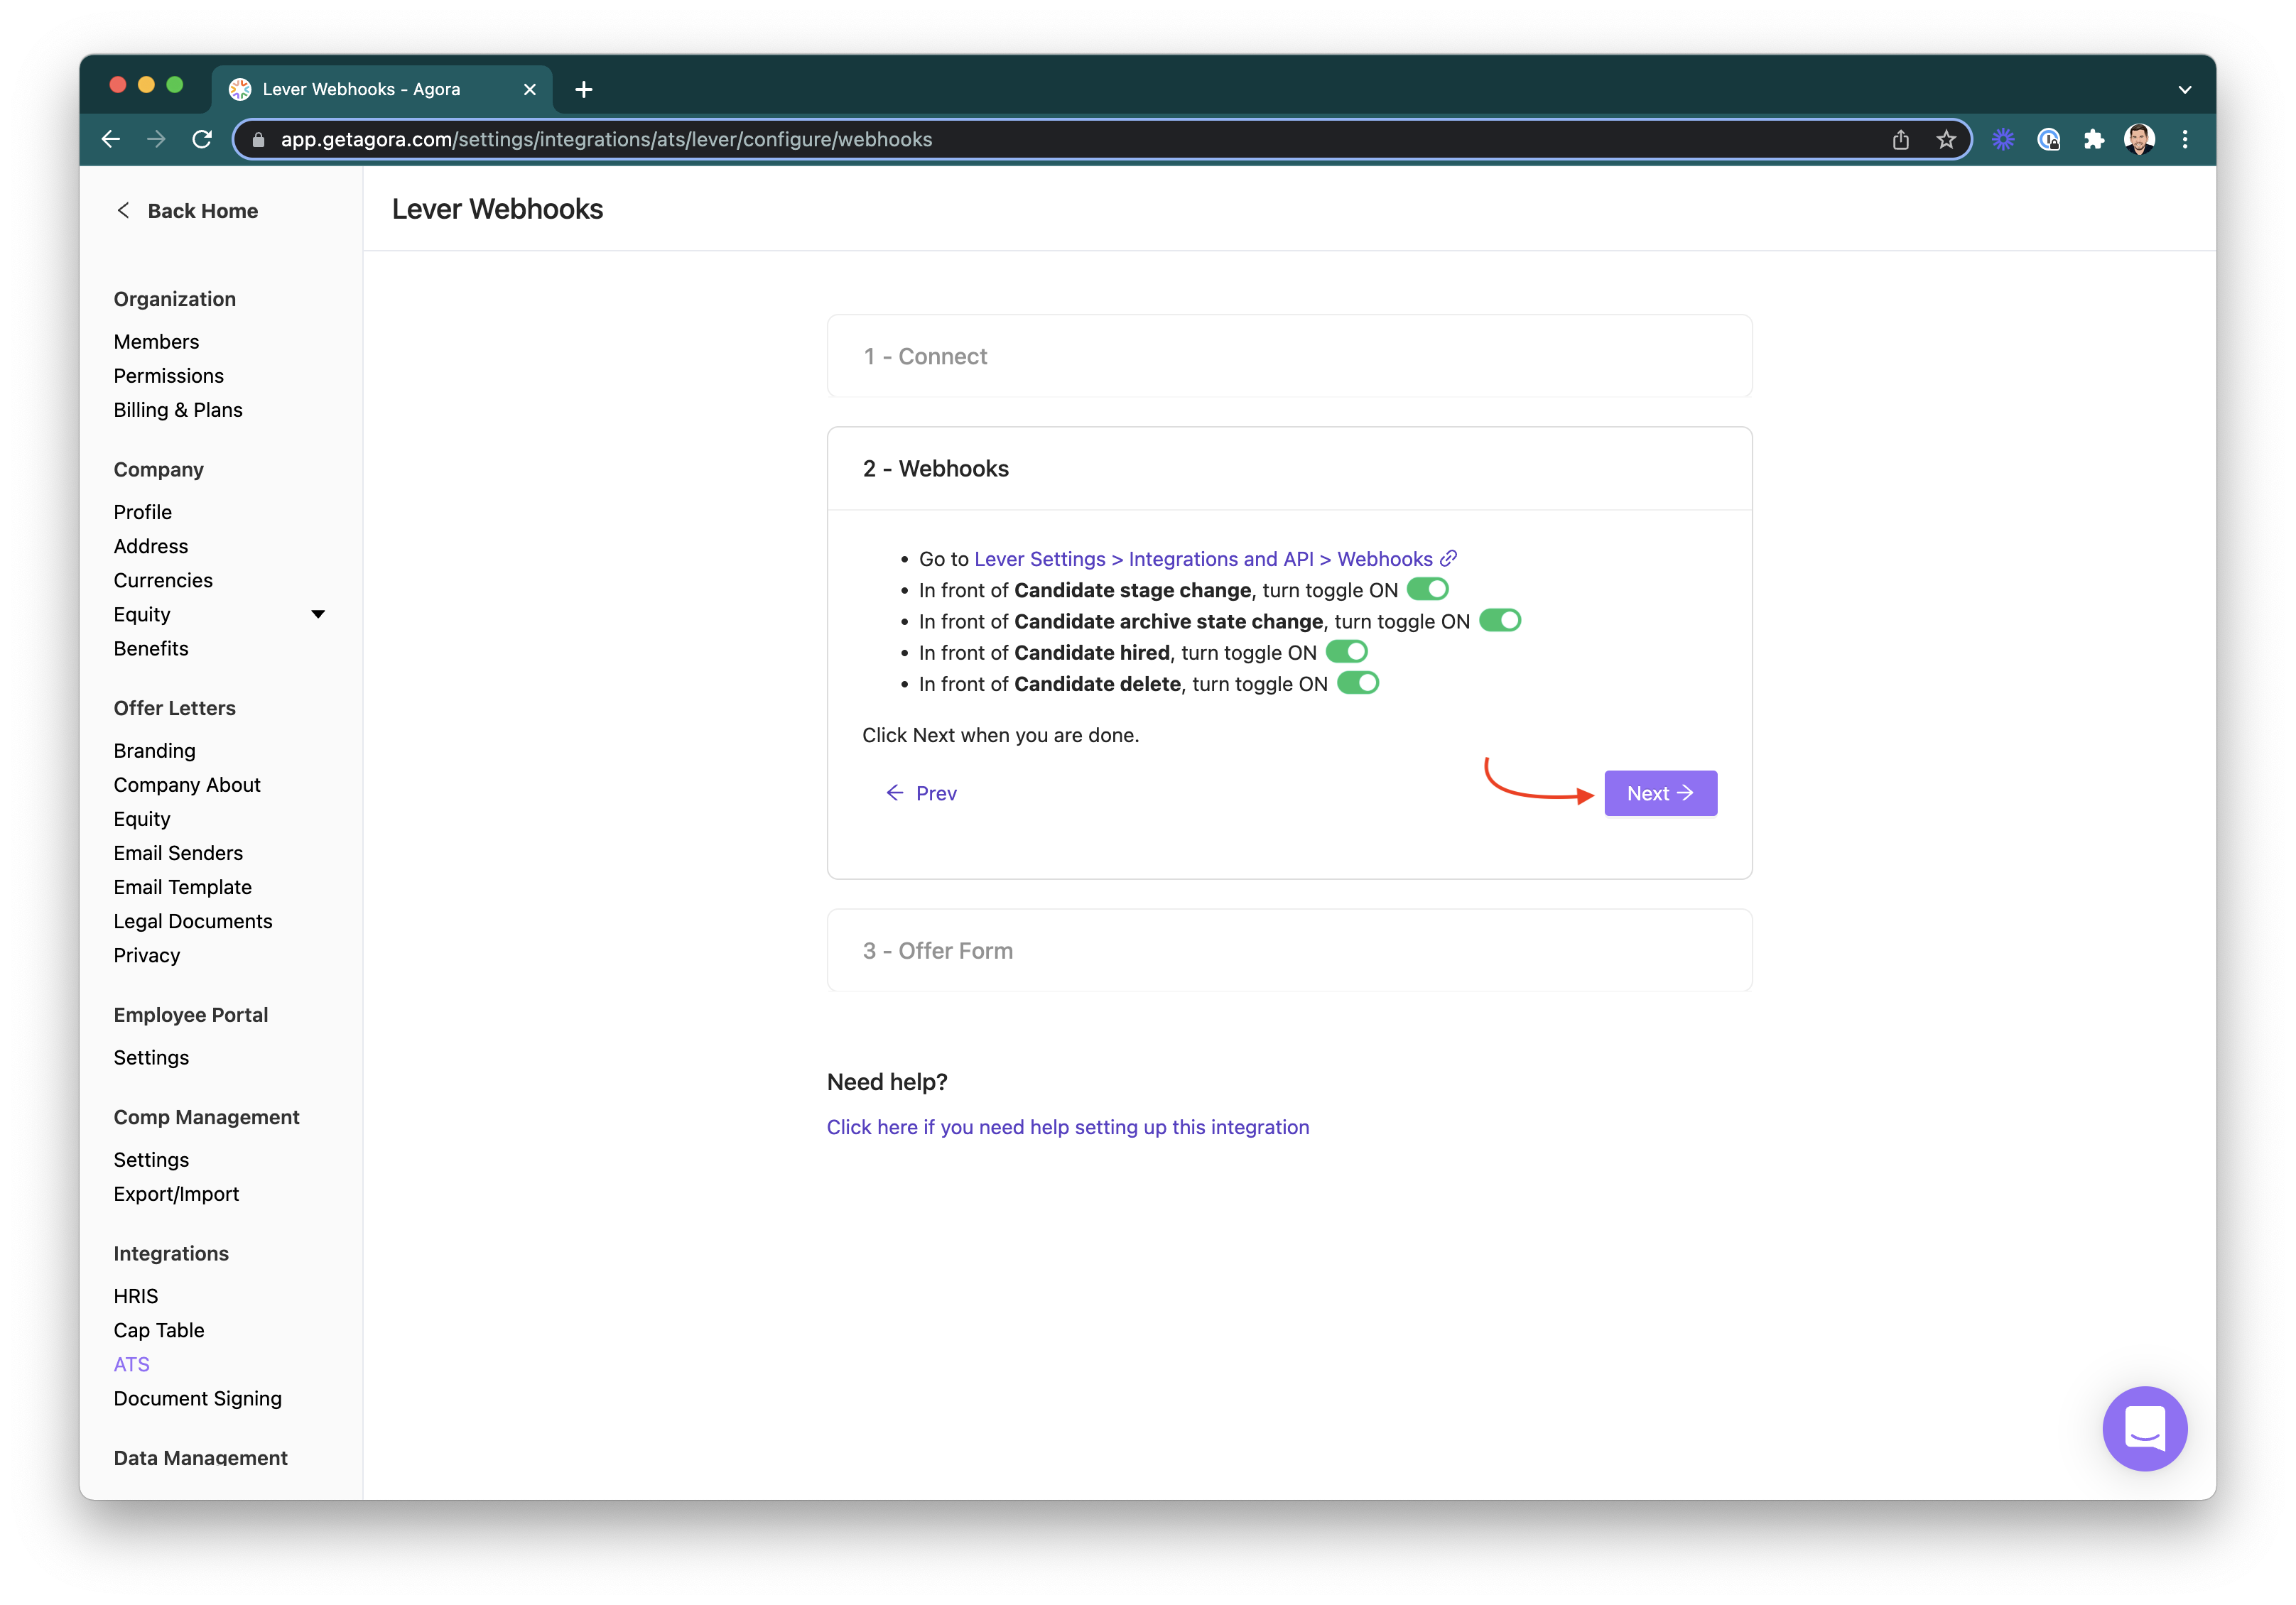Open the tab search chevron
Screen dimensions: 2296x1605
(2185, 90)
